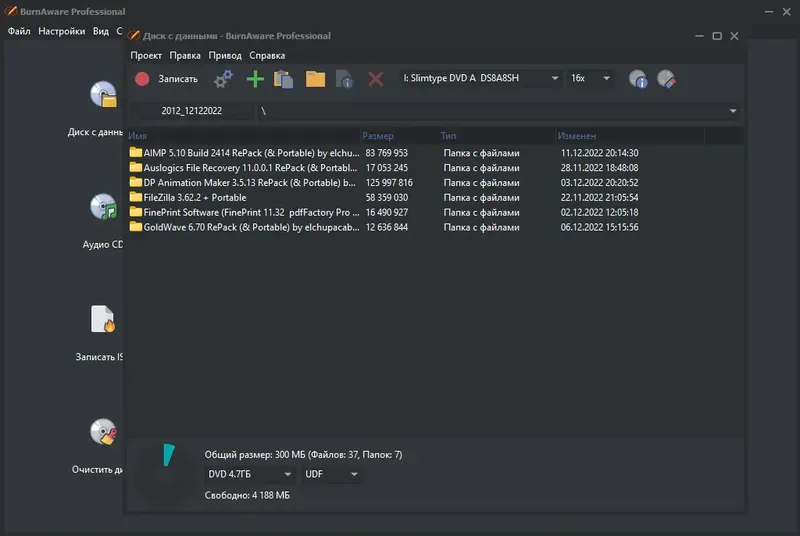Open the Вид menu in main window

coord(101,31)
